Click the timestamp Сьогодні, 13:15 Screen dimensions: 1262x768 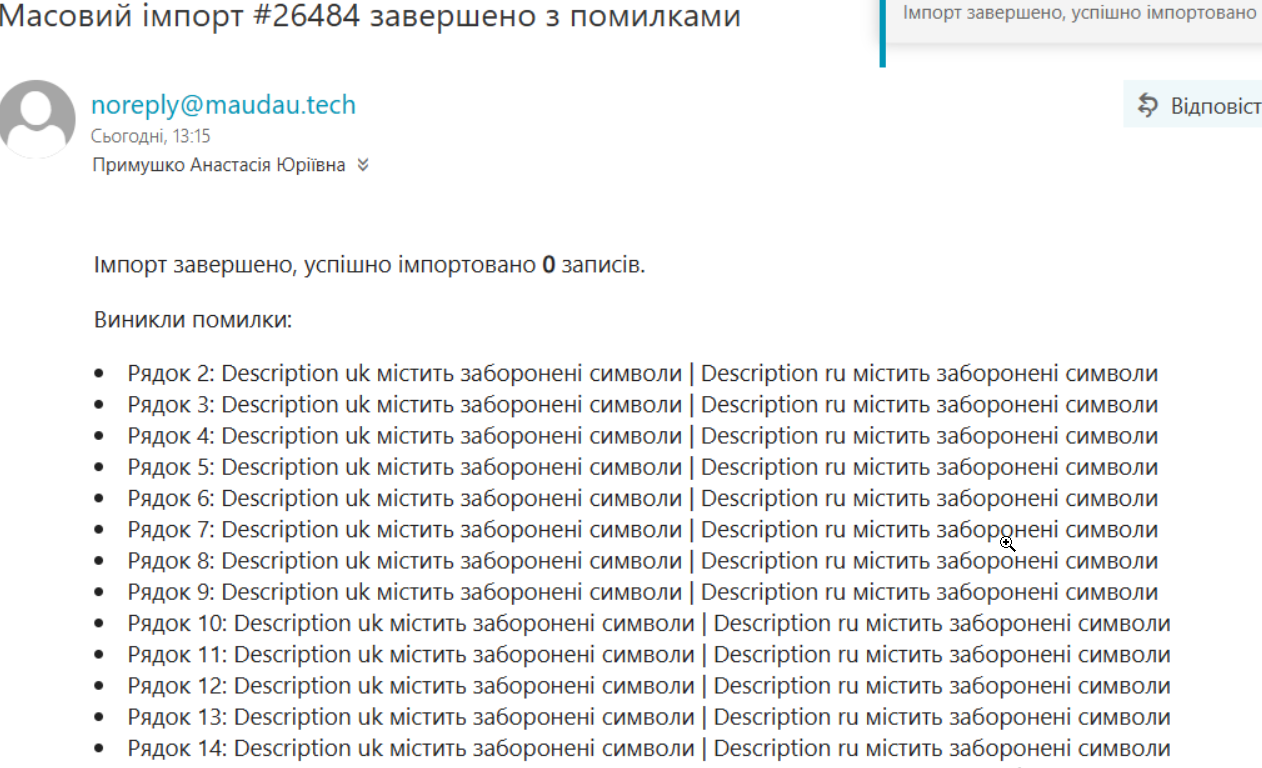click(151, 137)
